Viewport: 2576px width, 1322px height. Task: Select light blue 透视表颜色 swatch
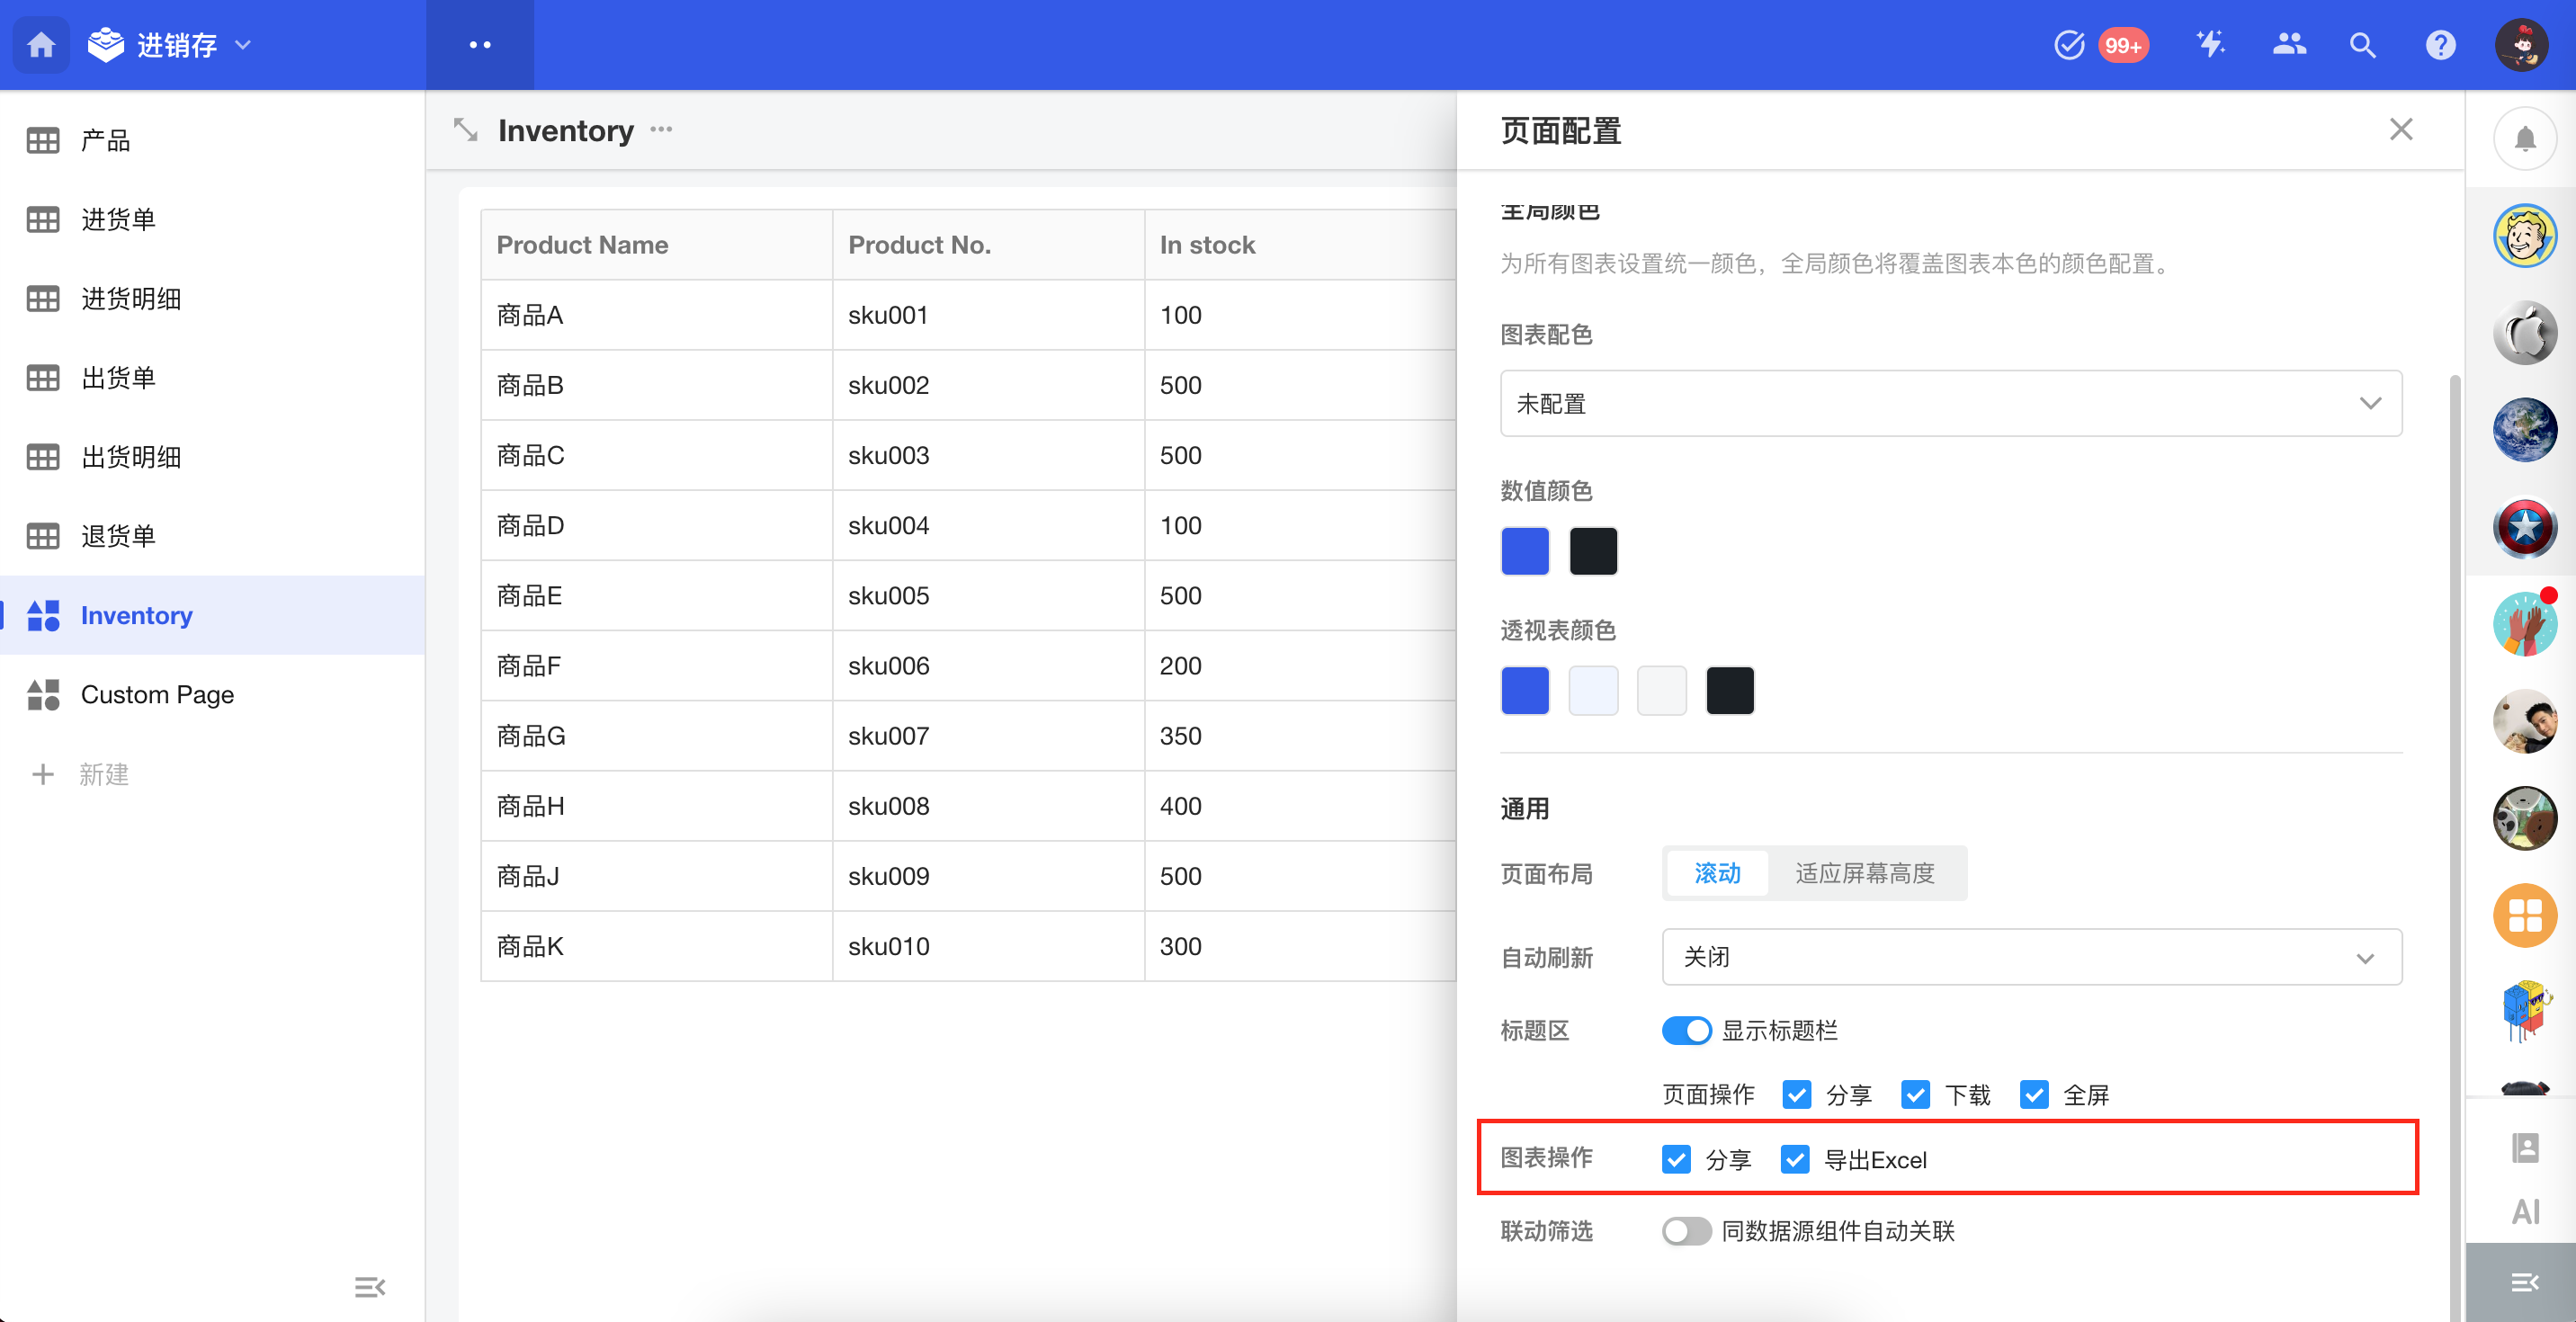[1593, 690]
